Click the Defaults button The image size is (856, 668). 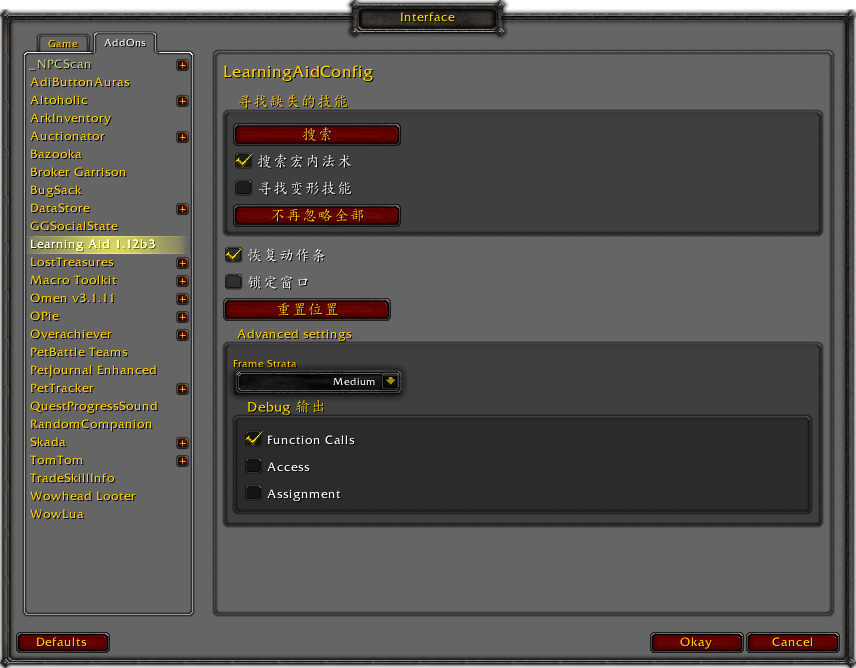tap(62, 642)
